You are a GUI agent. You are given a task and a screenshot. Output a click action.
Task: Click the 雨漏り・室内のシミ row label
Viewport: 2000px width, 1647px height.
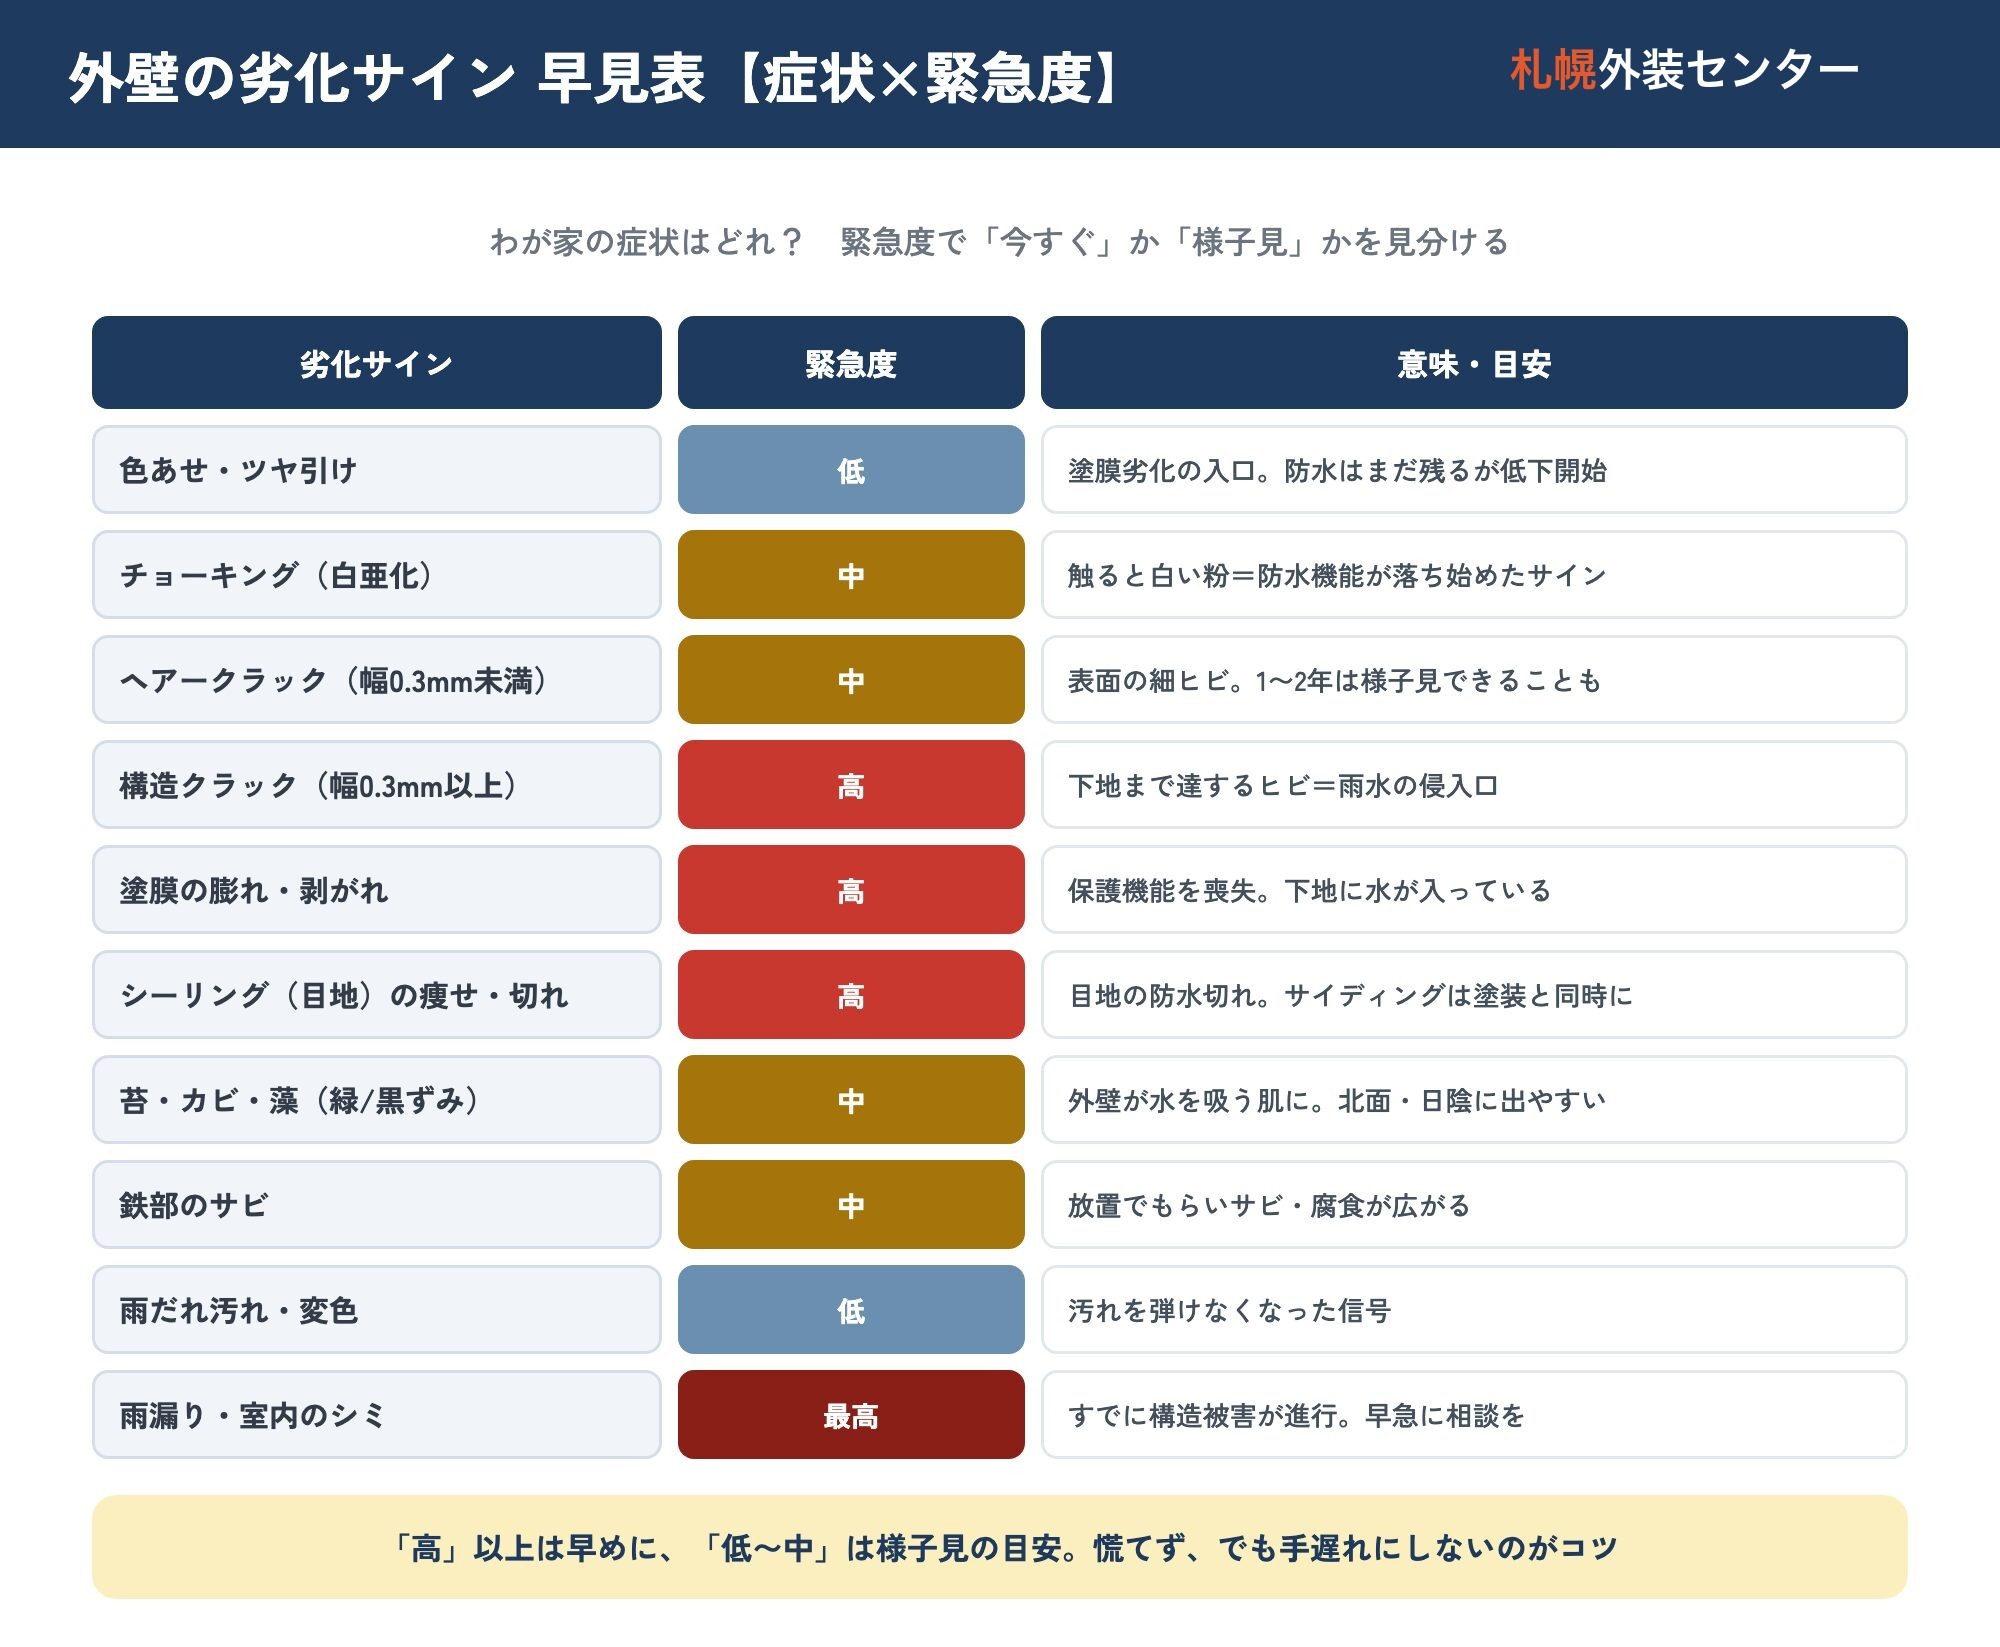(x=377, y=1415)
